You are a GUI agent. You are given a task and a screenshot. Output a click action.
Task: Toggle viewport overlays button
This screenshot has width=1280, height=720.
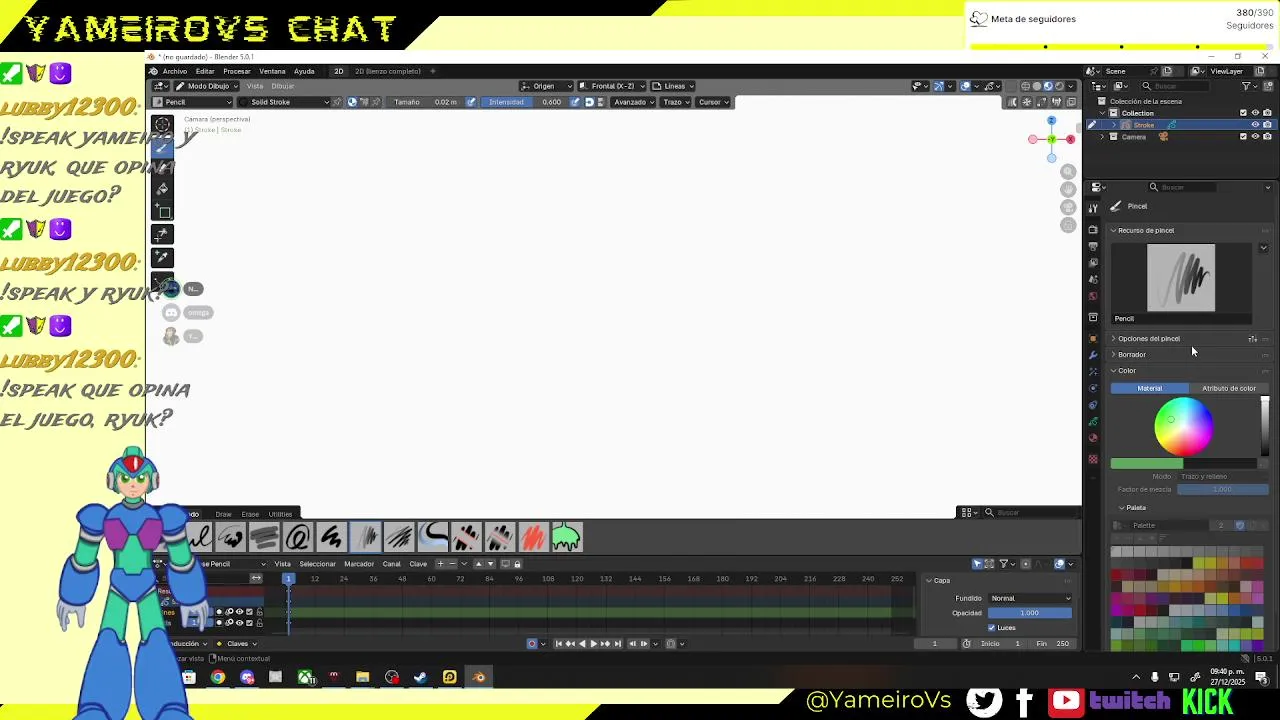click(x=965, y=86)
